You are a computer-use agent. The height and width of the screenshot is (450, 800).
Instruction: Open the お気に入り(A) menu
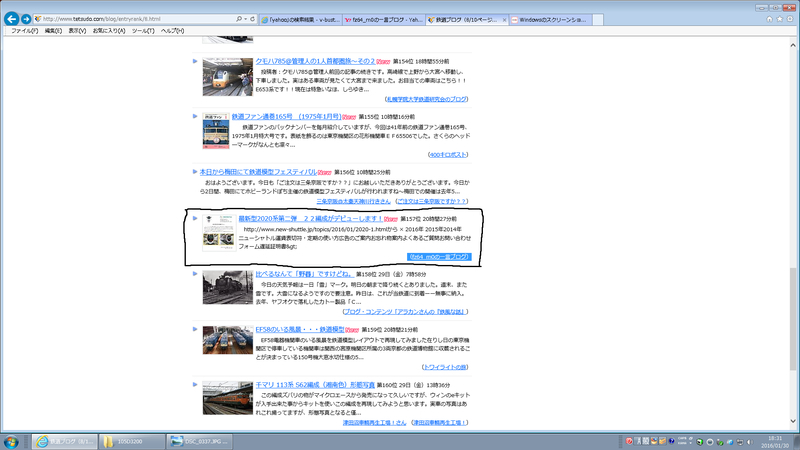pyautogui.click(x=109, y=31)
